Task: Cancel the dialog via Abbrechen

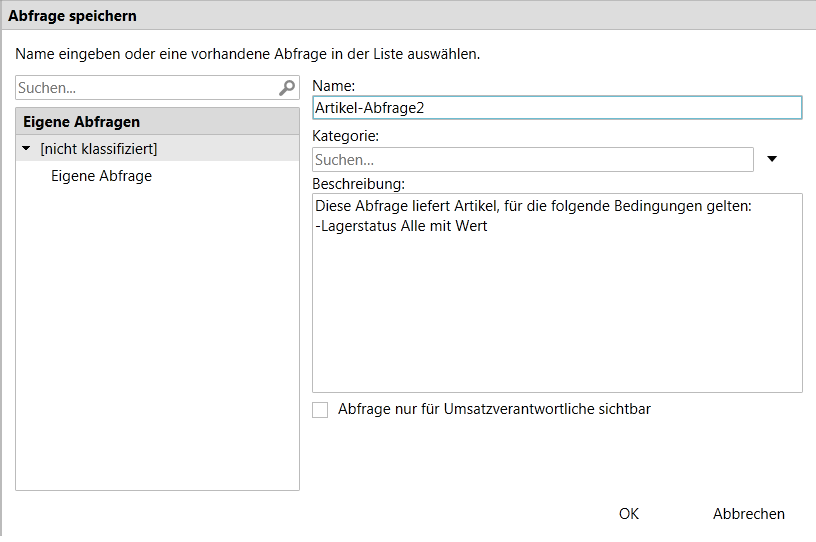Action: coord(748,514)
